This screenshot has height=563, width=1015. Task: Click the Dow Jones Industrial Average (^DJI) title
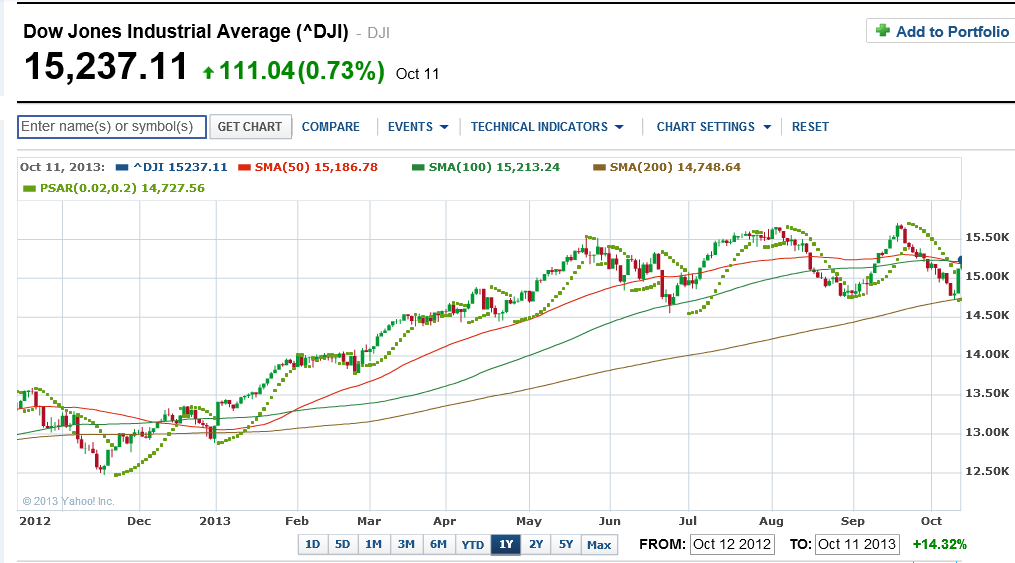point(186,31)
